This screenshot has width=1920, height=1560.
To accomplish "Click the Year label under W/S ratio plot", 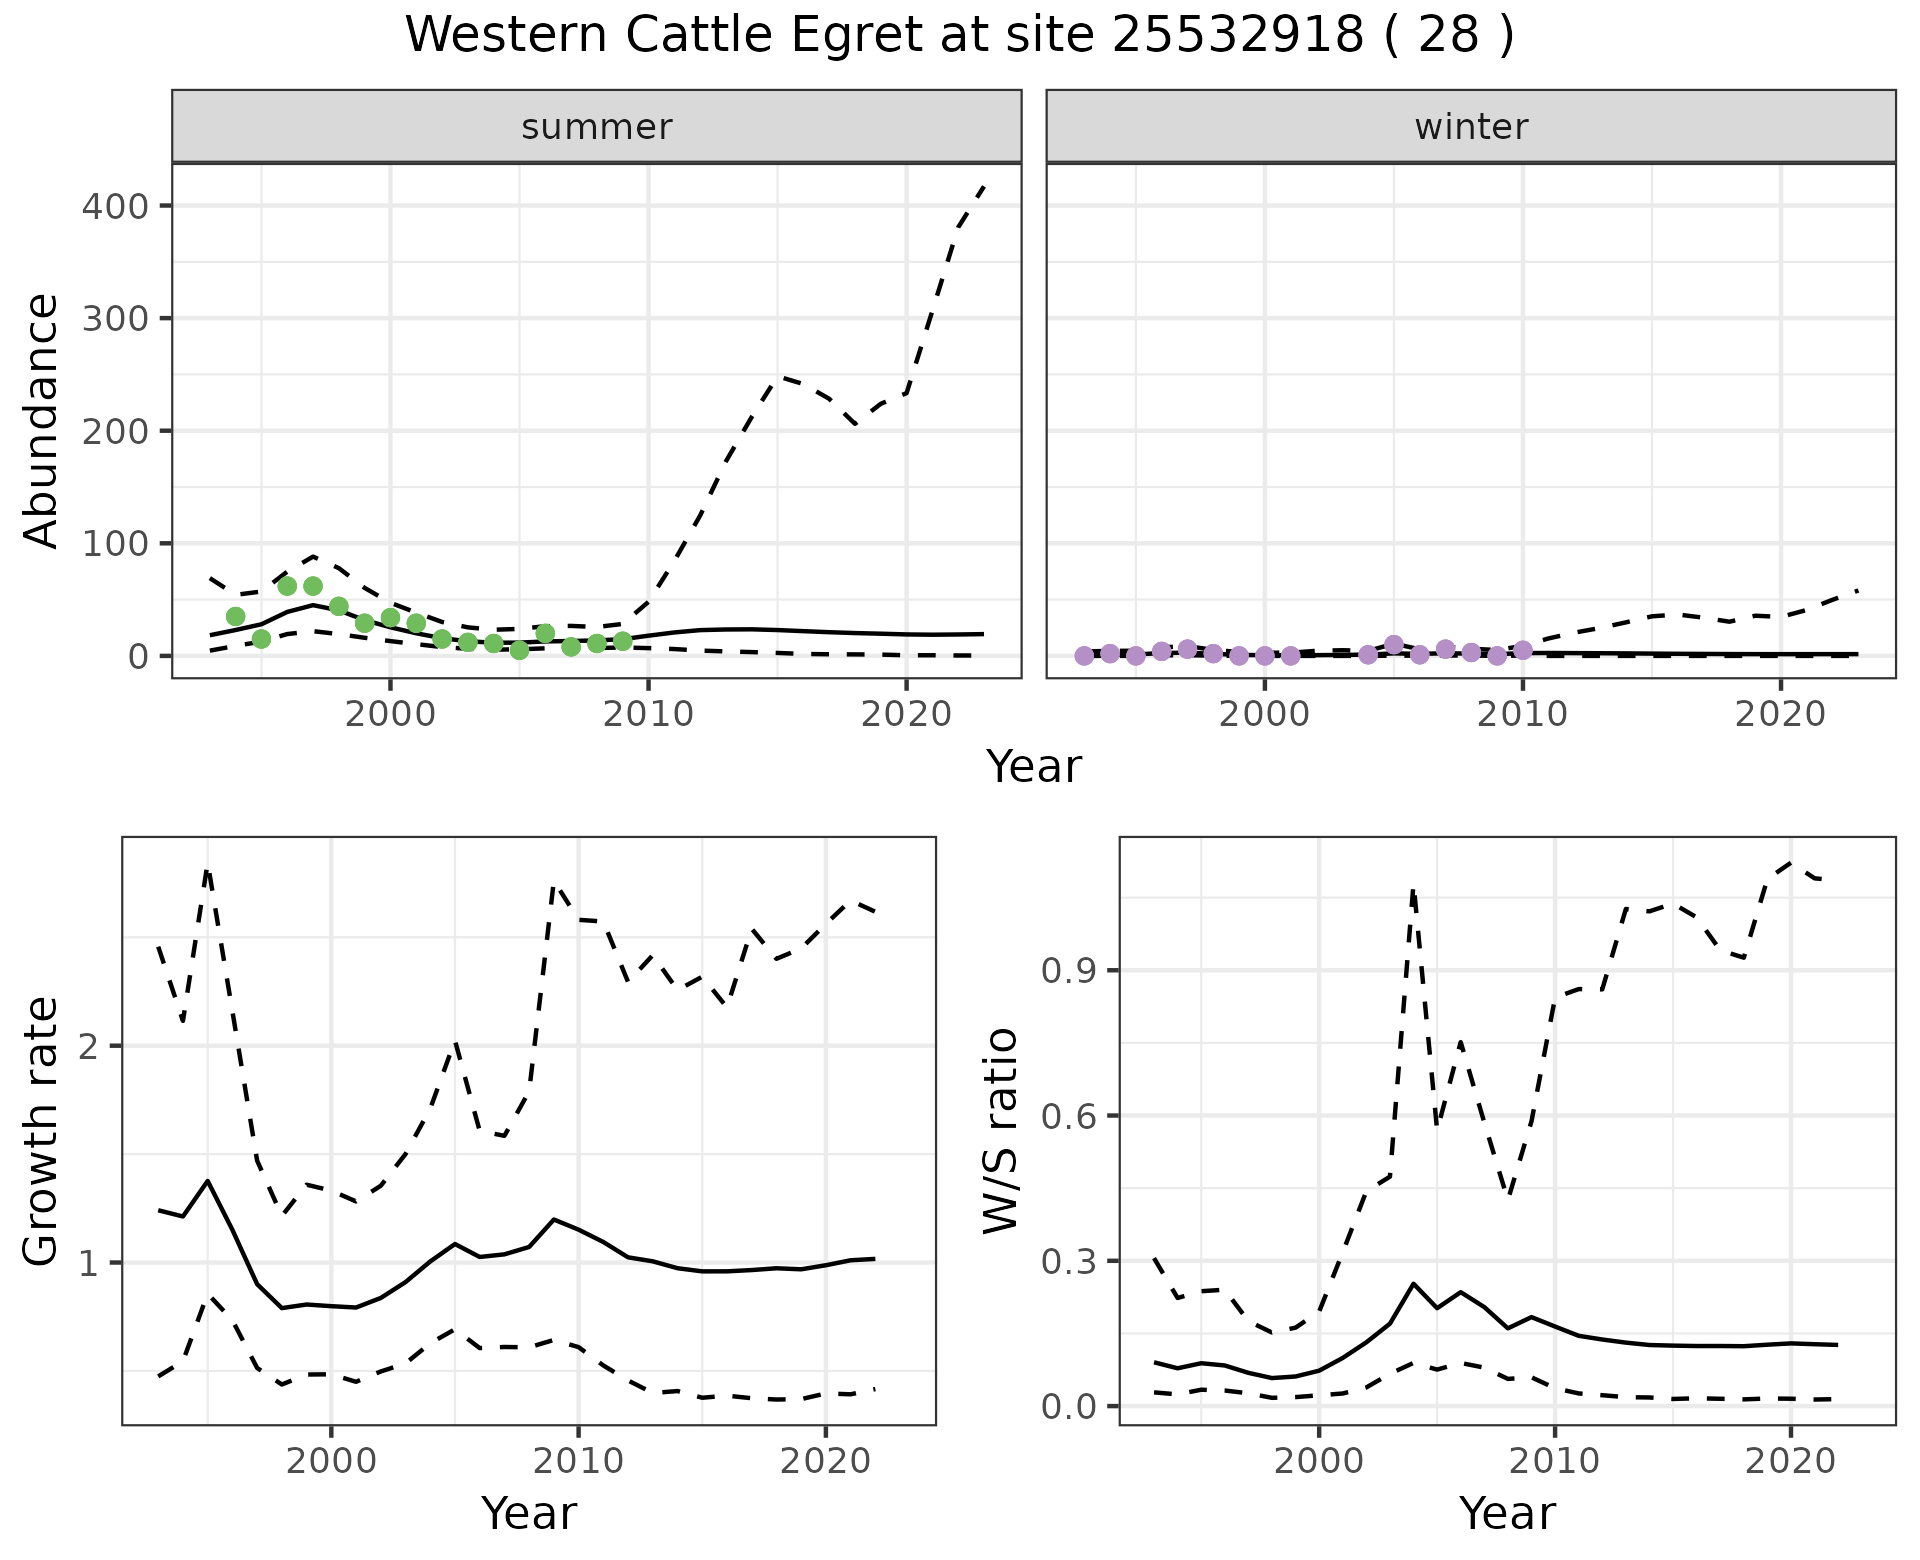I will point(1506,1513).
